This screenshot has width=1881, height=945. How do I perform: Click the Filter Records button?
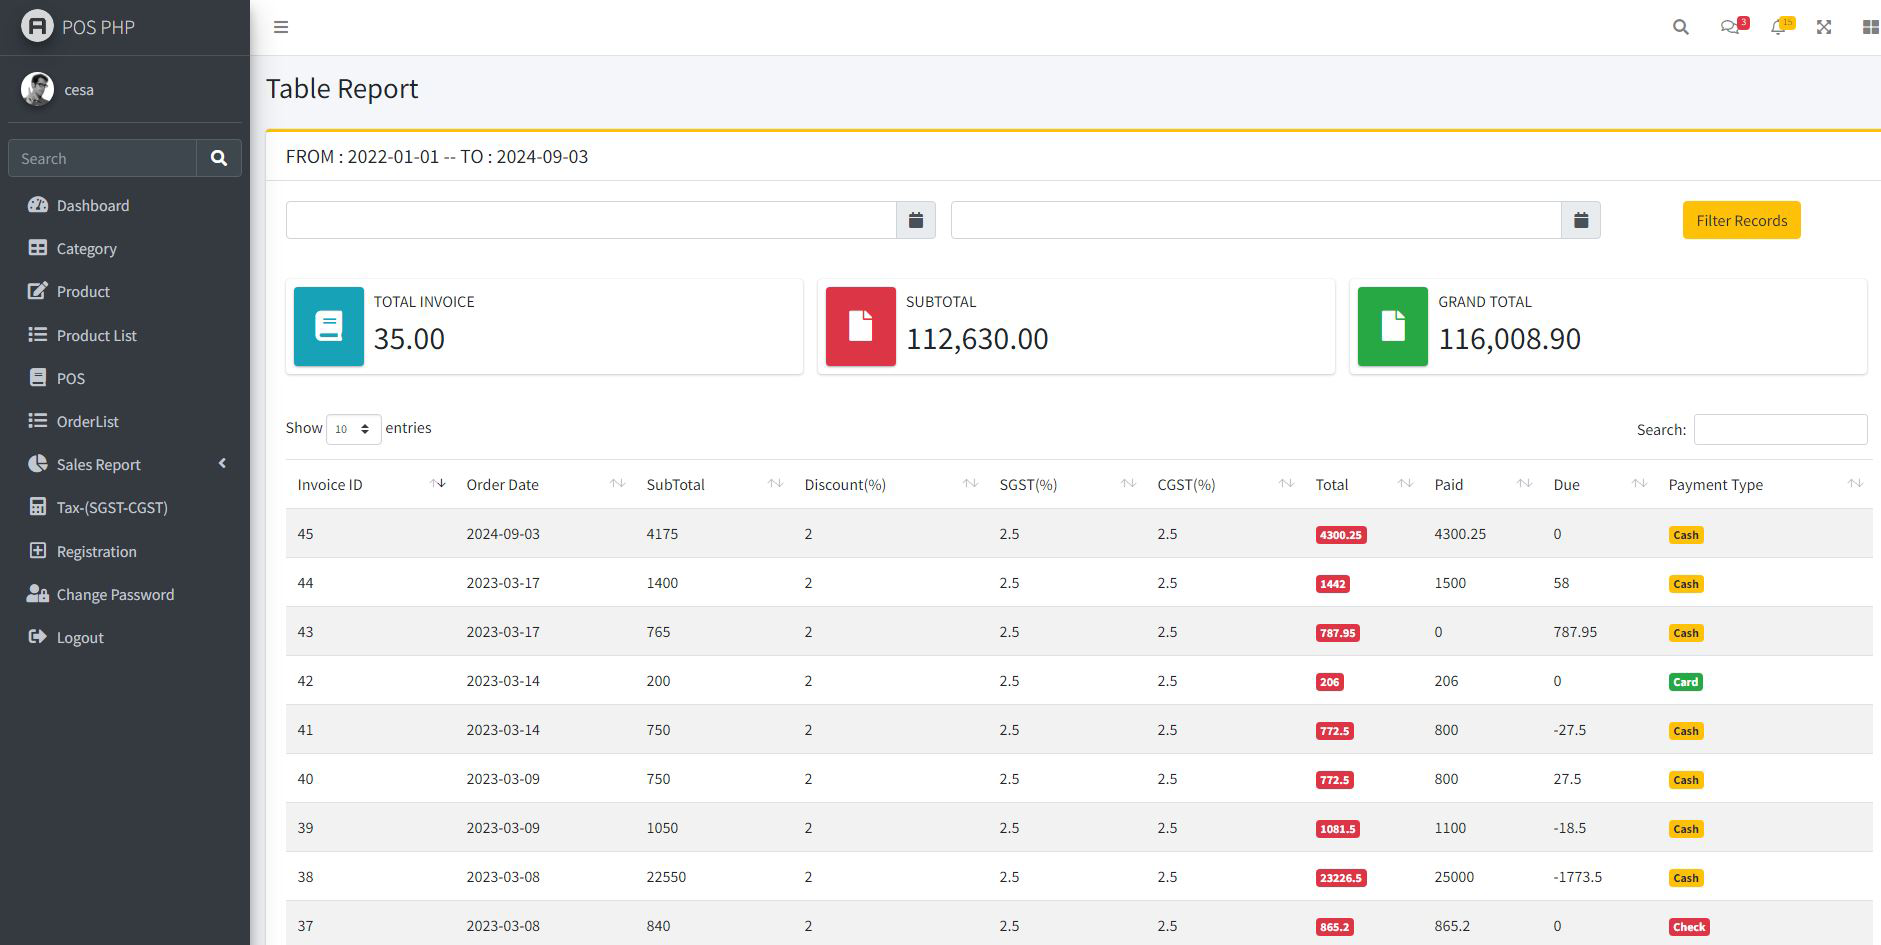1741,220
